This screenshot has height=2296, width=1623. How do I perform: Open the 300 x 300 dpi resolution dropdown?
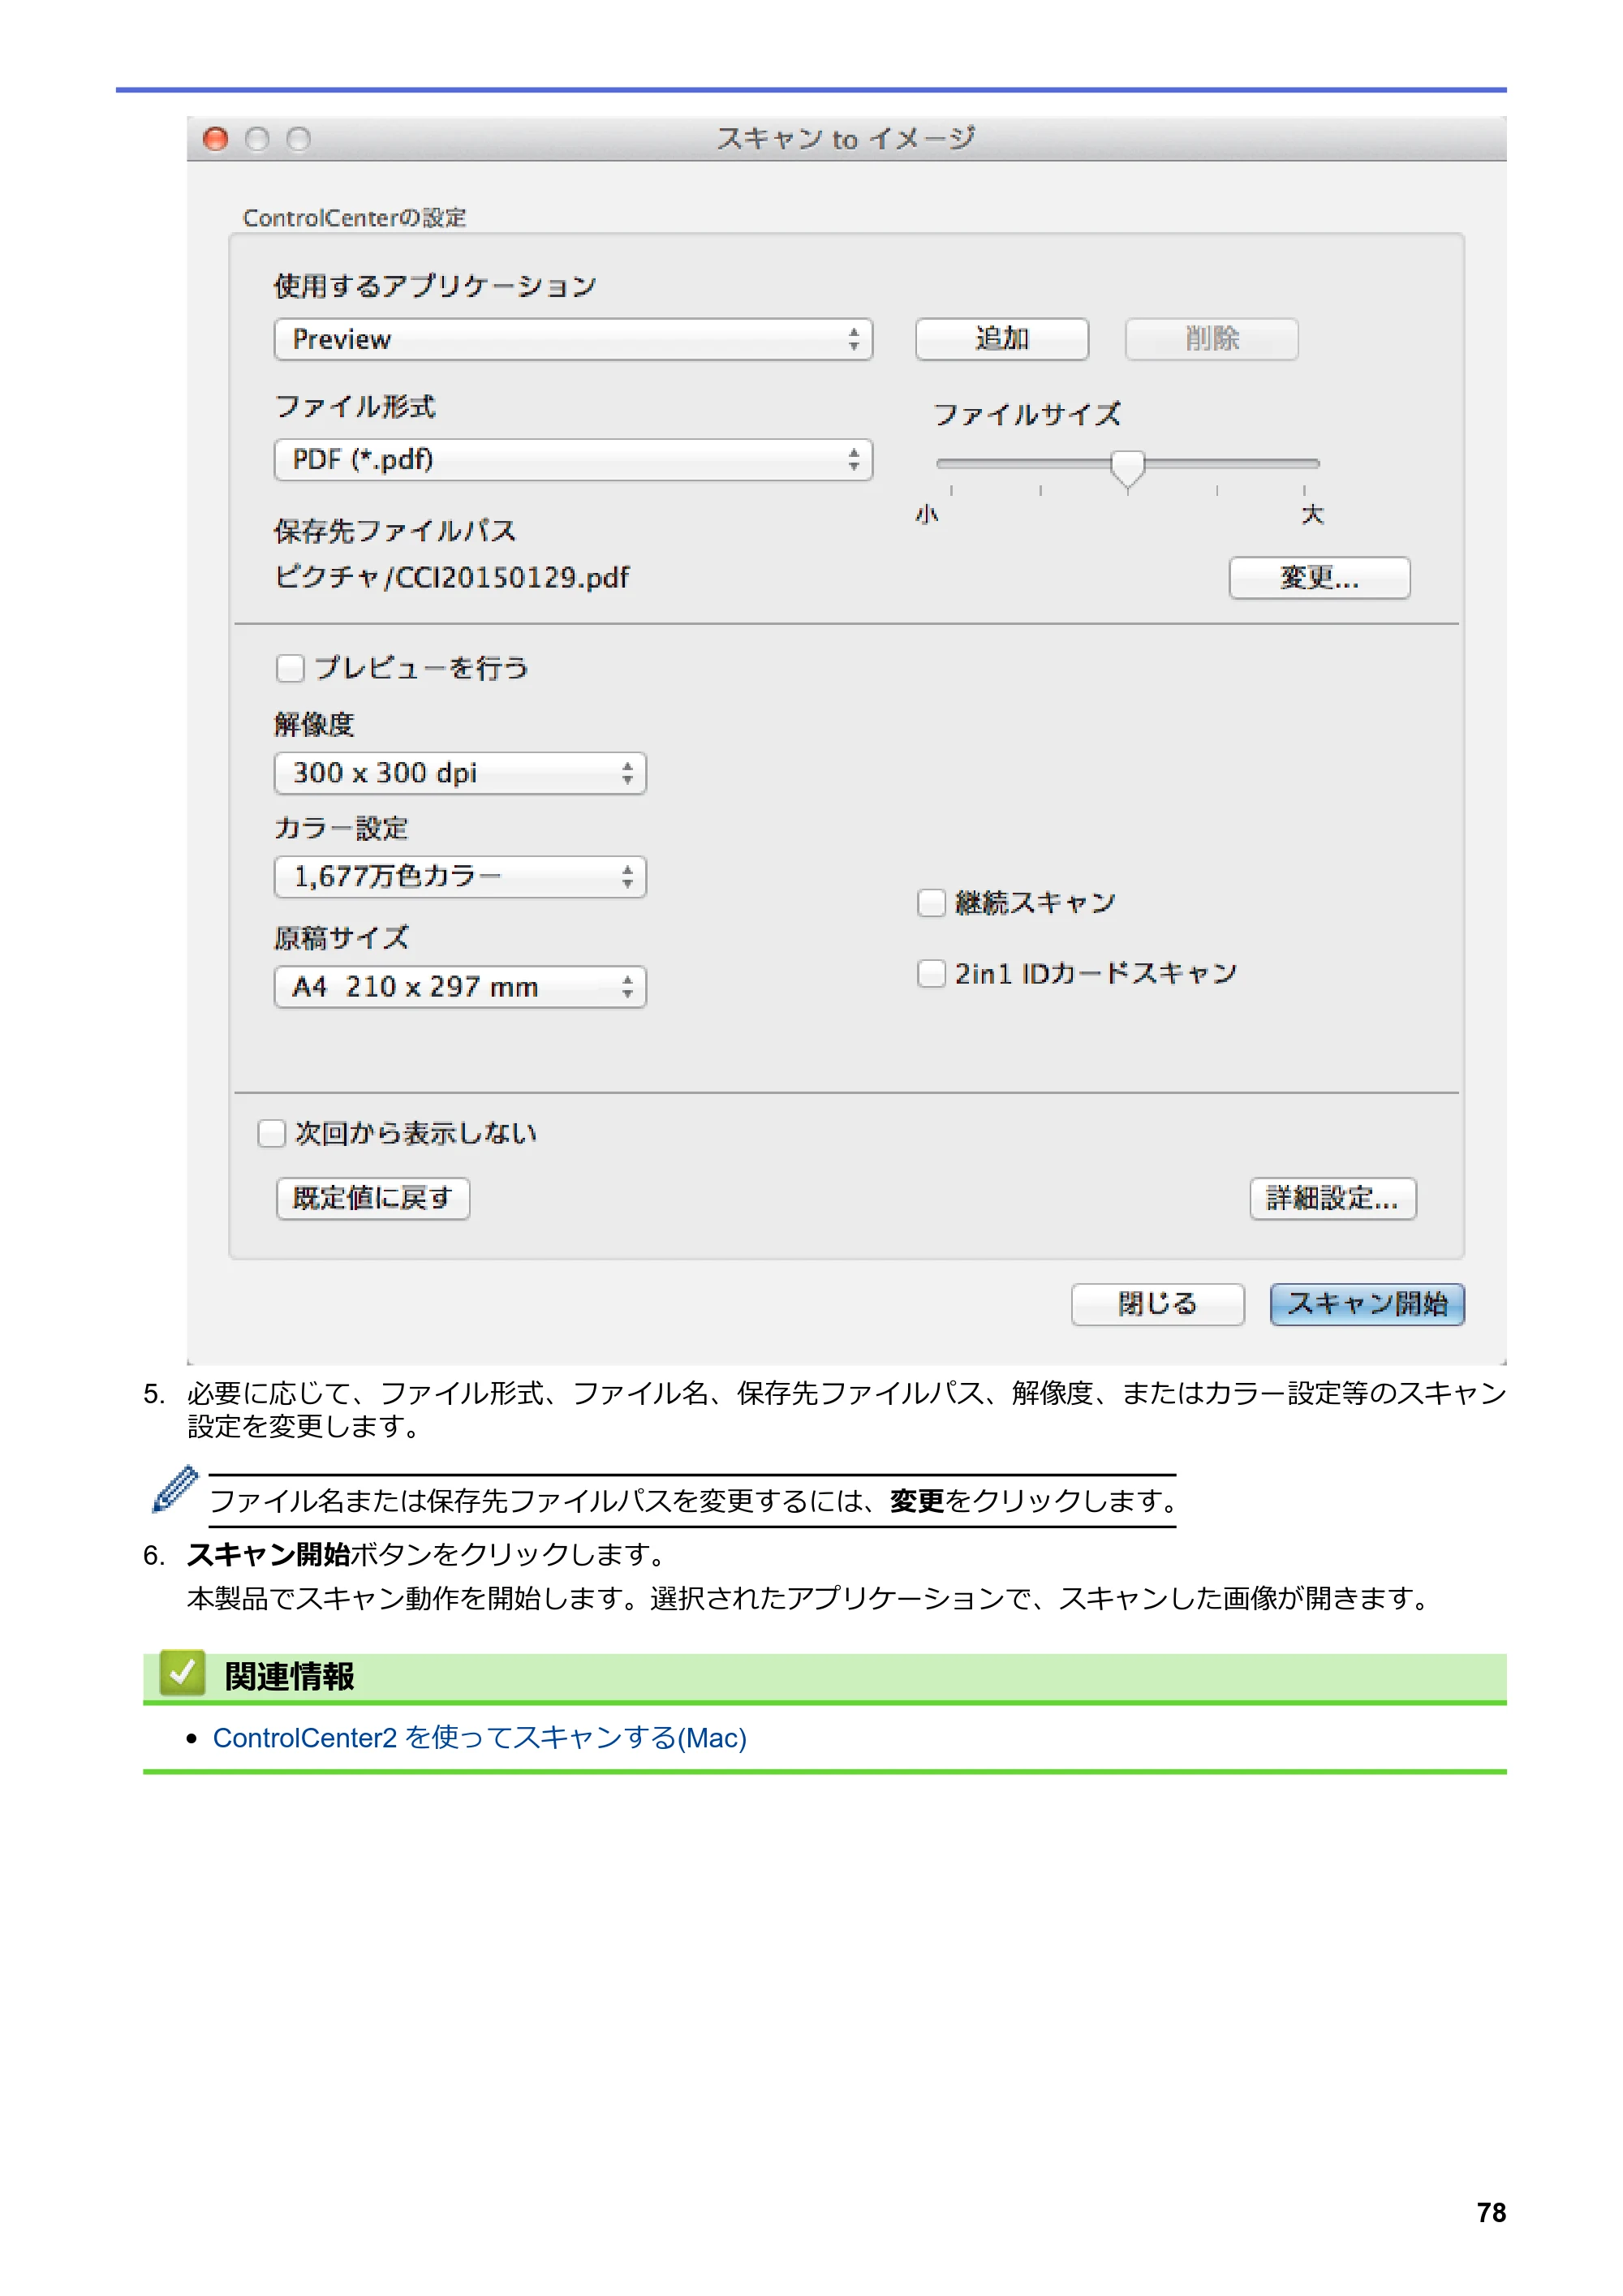click(x=460, y=773)
